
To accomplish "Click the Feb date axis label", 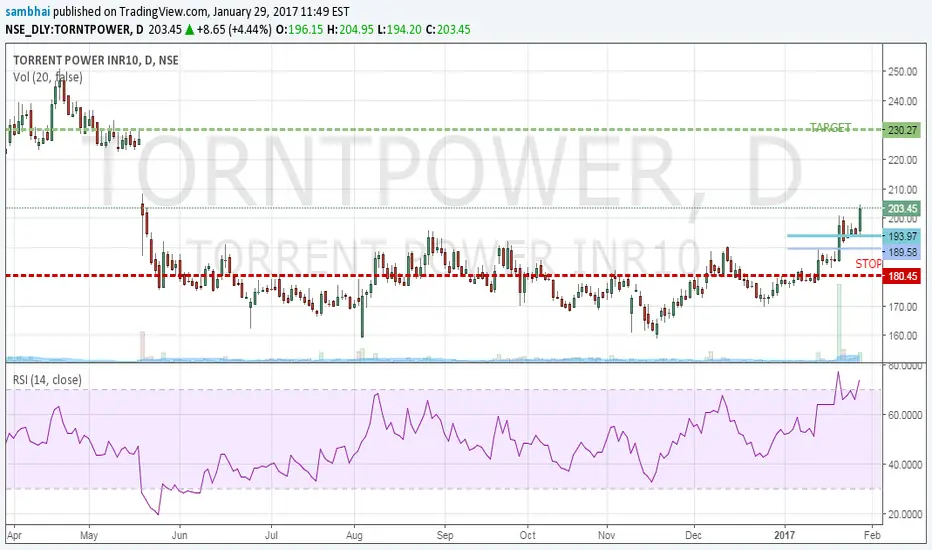I will point(872,535).
